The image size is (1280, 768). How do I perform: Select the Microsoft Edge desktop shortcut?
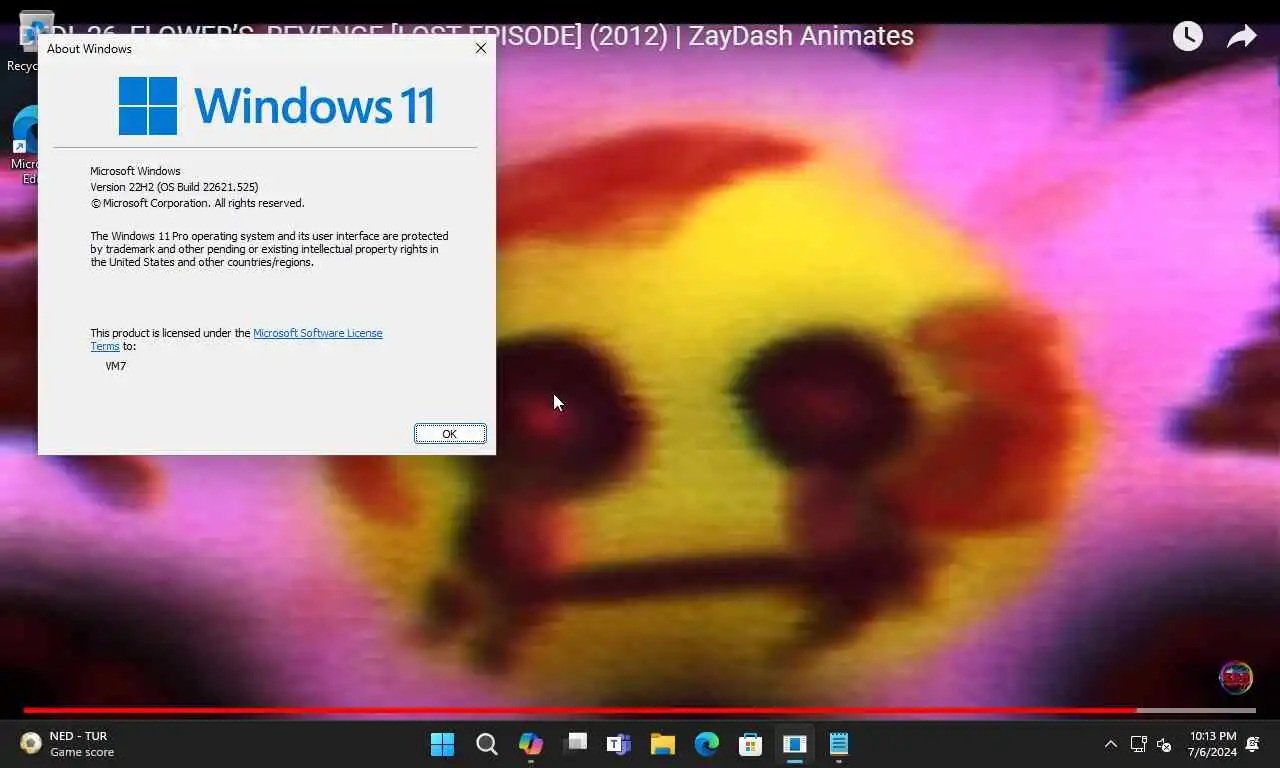26,146
